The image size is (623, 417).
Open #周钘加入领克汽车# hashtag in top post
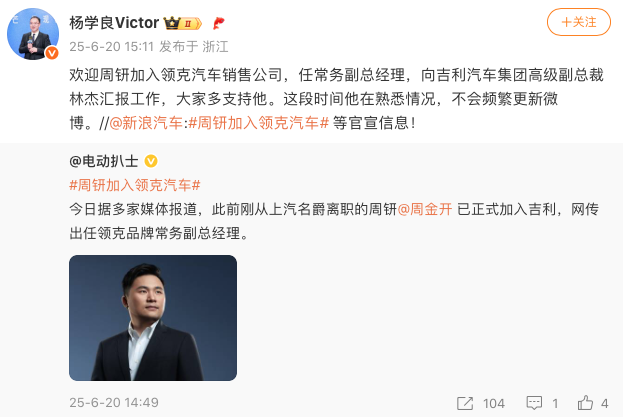(259, 123)
